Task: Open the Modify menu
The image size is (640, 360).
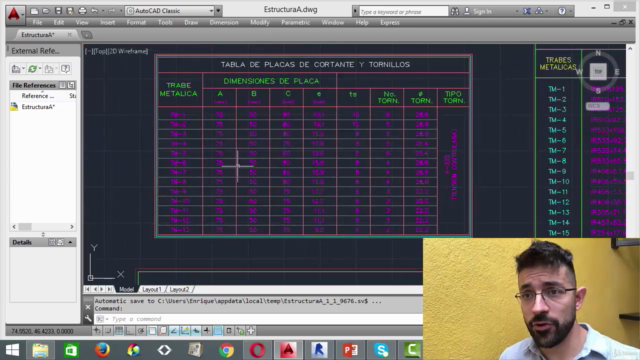Action: point(260,22)
